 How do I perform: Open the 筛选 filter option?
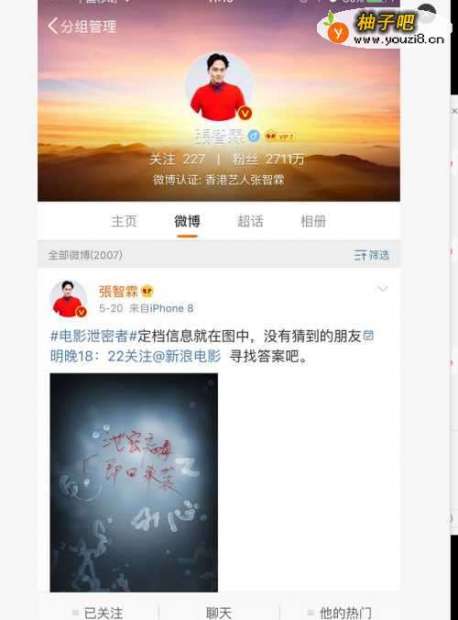[x=371, y=255]
